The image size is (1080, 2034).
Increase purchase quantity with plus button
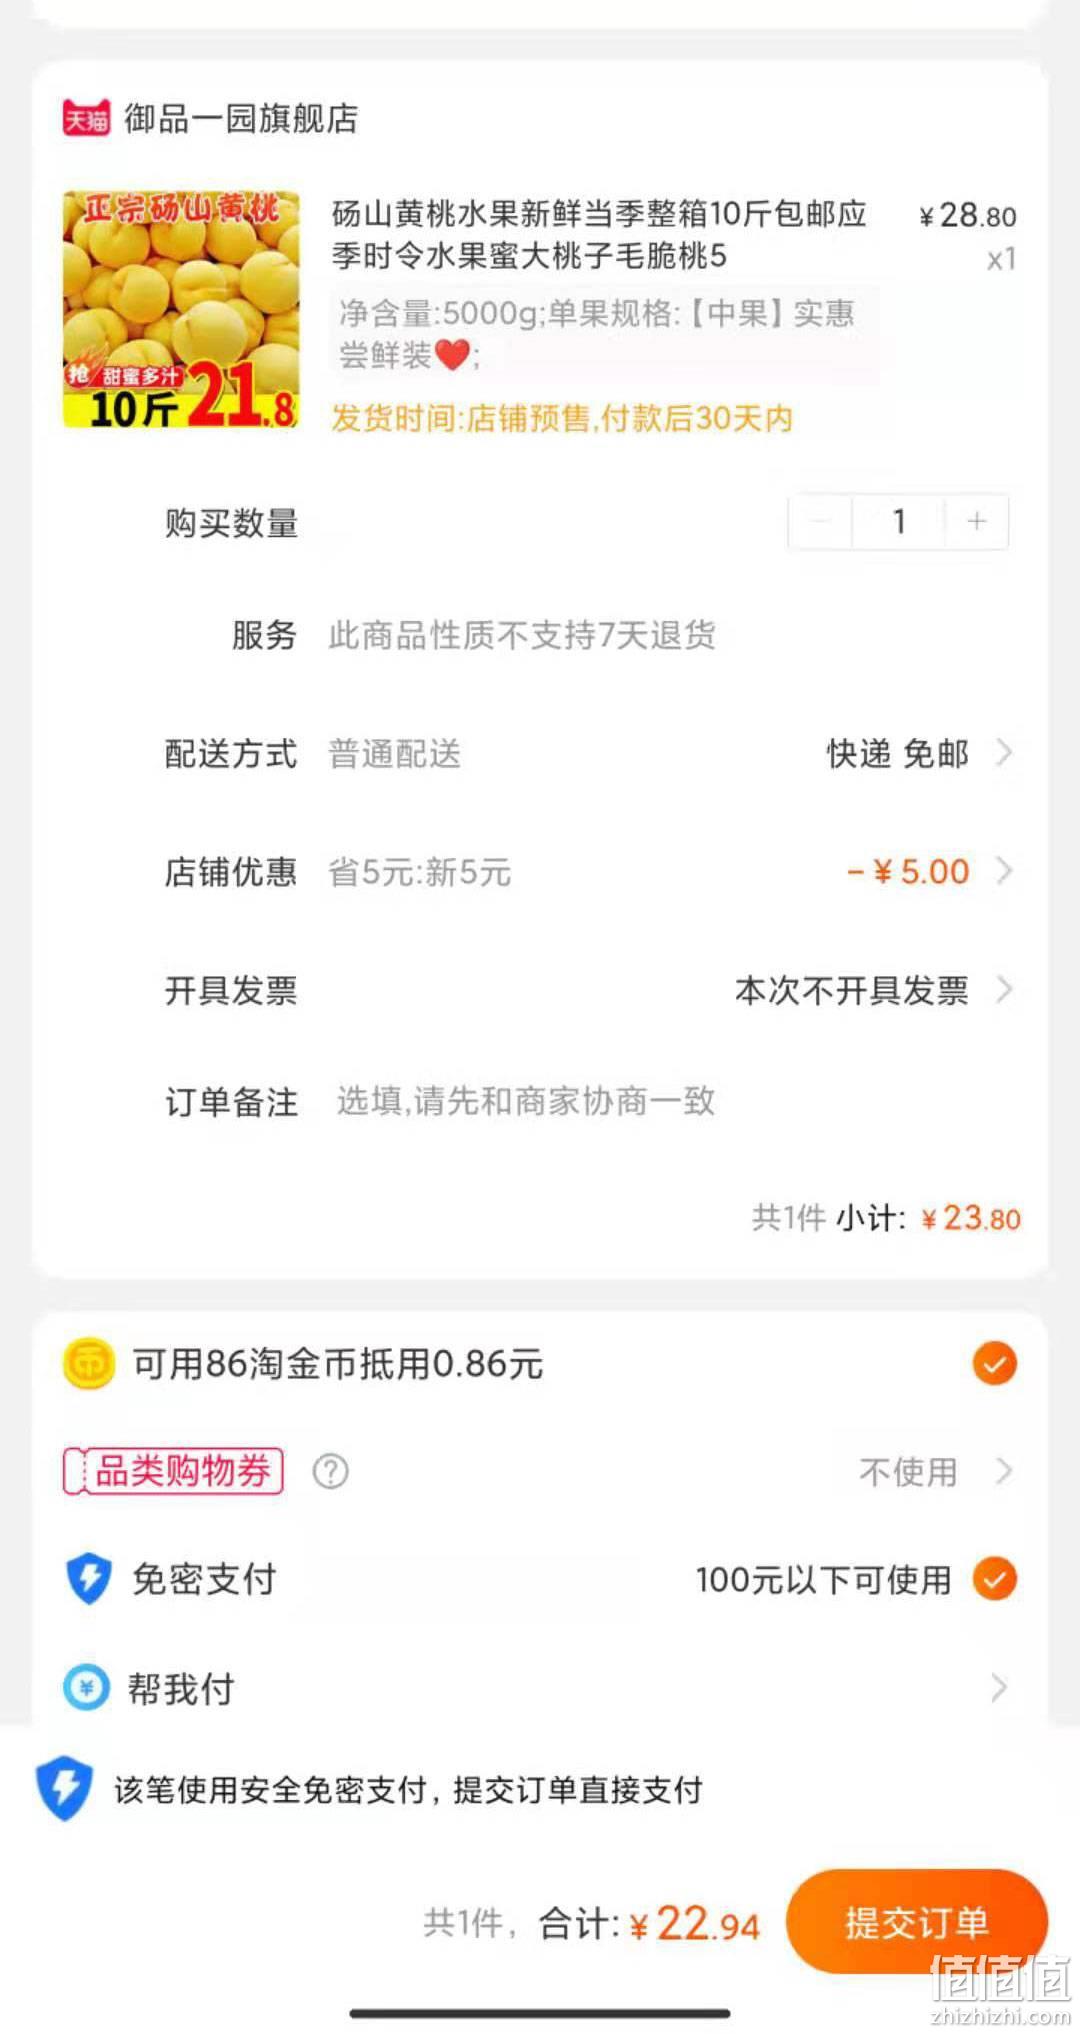pos(976,521)
